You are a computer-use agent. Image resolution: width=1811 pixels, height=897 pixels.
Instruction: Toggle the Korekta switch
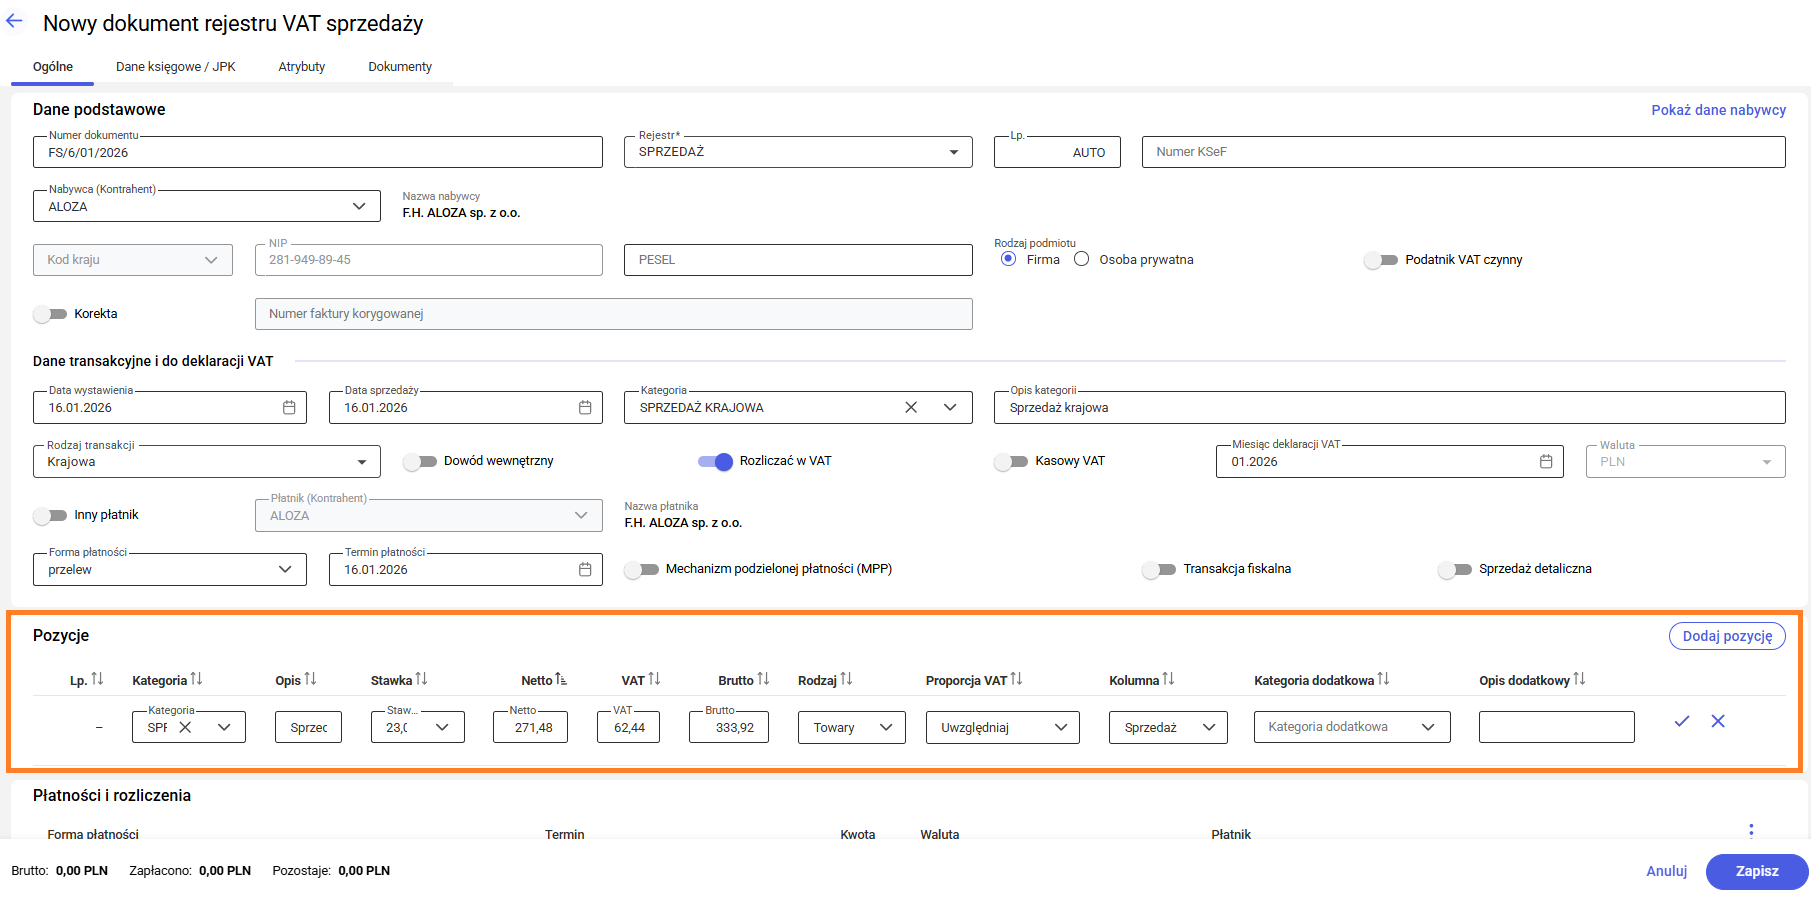point(50,314)
